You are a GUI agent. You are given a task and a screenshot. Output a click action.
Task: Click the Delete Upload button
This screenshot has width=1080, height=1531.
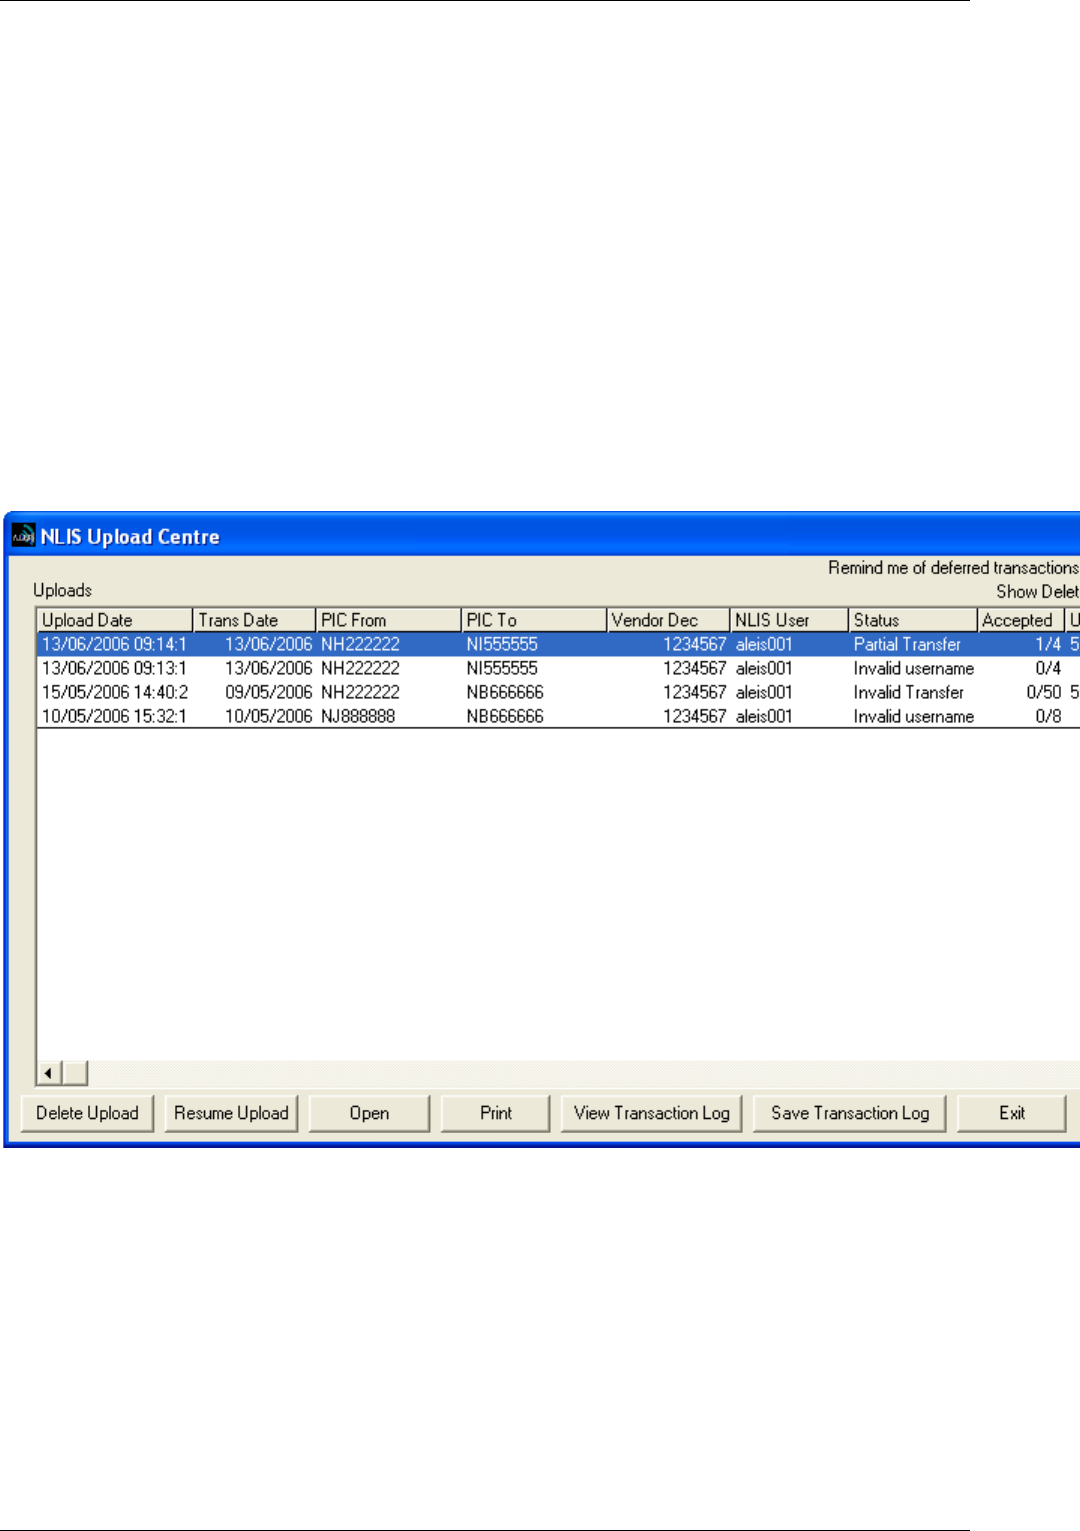pos(87,1113)
